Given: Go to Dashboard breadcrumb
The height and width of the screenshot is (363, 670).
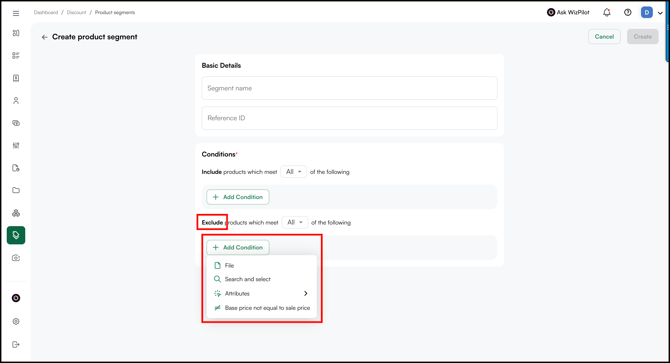Looking at the screenshot, I should (x=46, y=12).
